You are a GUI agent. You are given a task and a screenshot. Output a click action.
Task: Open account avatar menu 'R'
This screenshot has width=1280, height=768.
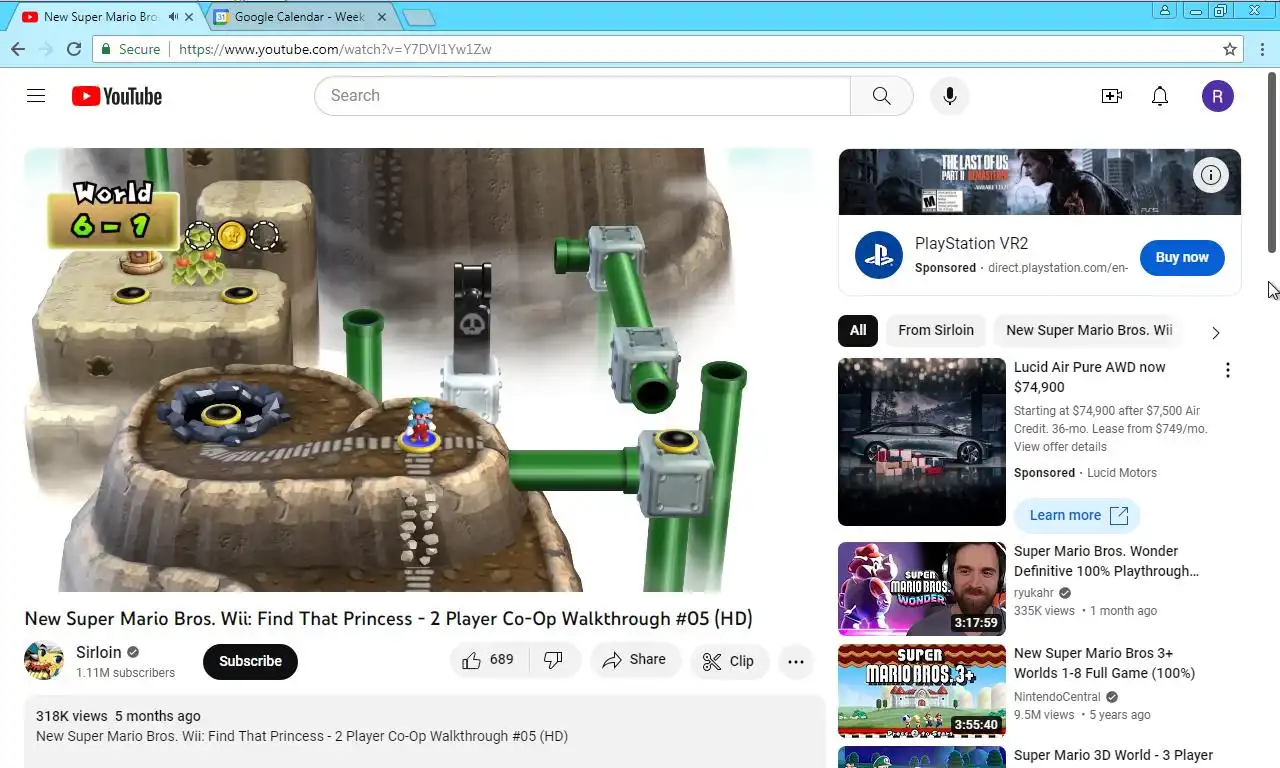(x=1217, y=96)
